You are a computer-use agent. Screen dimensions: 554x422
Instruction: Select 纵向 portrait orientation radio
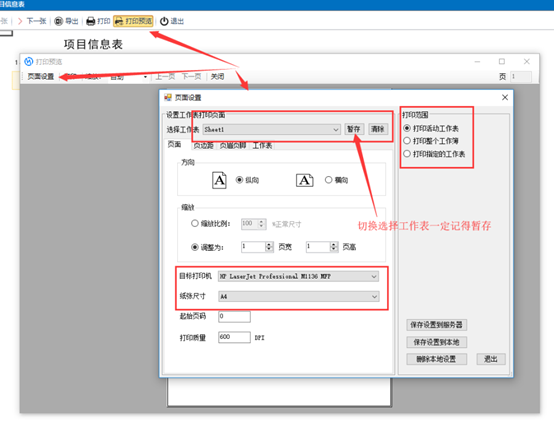(239, 180)
